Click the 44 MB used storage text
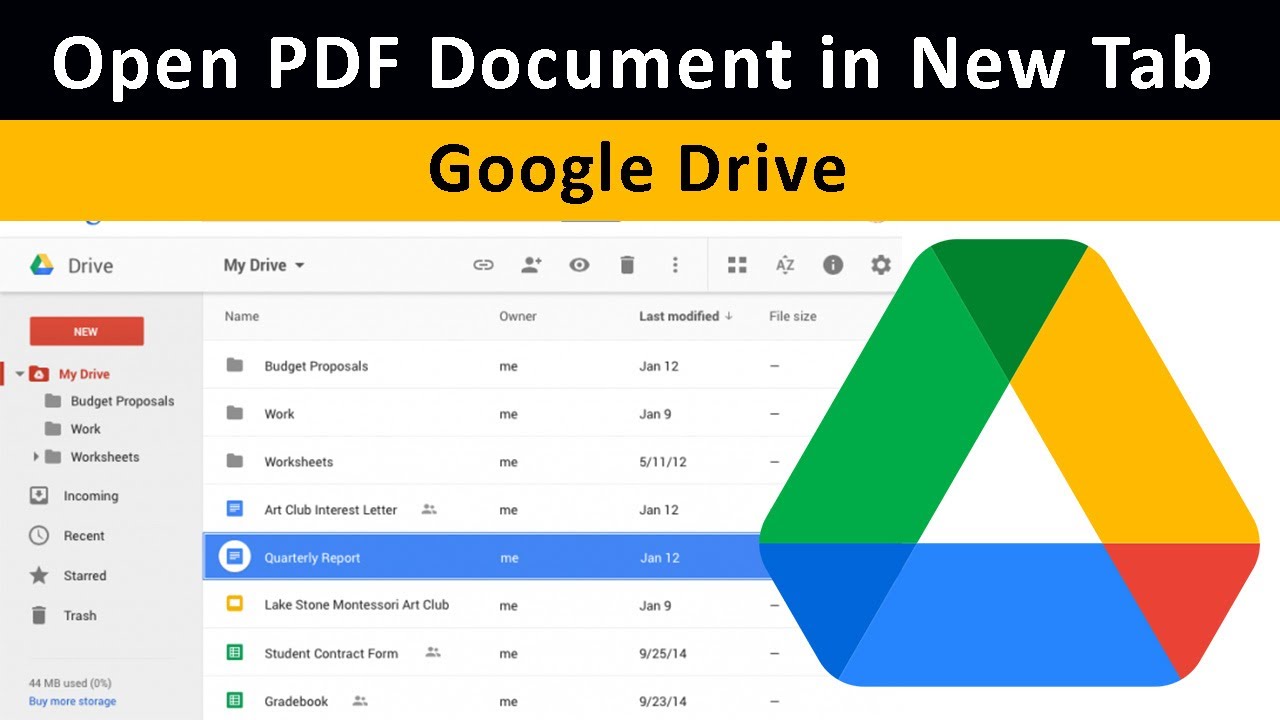 (70, 683)
